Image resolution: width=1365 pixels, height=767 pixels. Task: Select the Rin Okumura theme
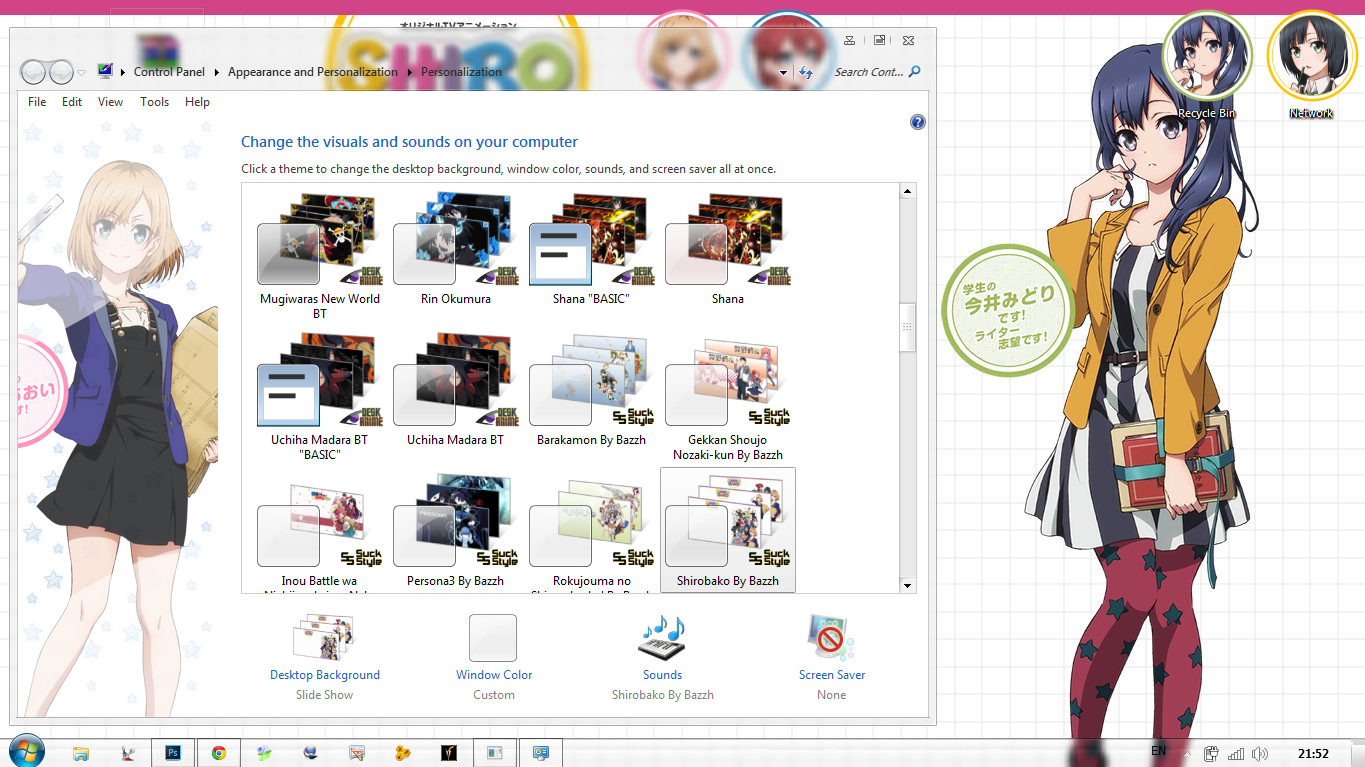coord(456,250)
